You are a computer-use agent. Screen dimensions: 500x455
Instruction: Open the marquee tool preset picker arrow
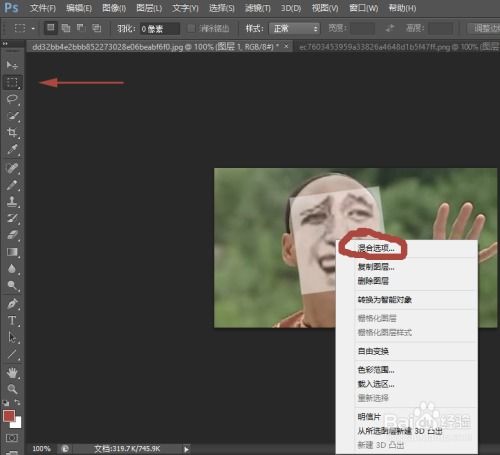point(33,29)
